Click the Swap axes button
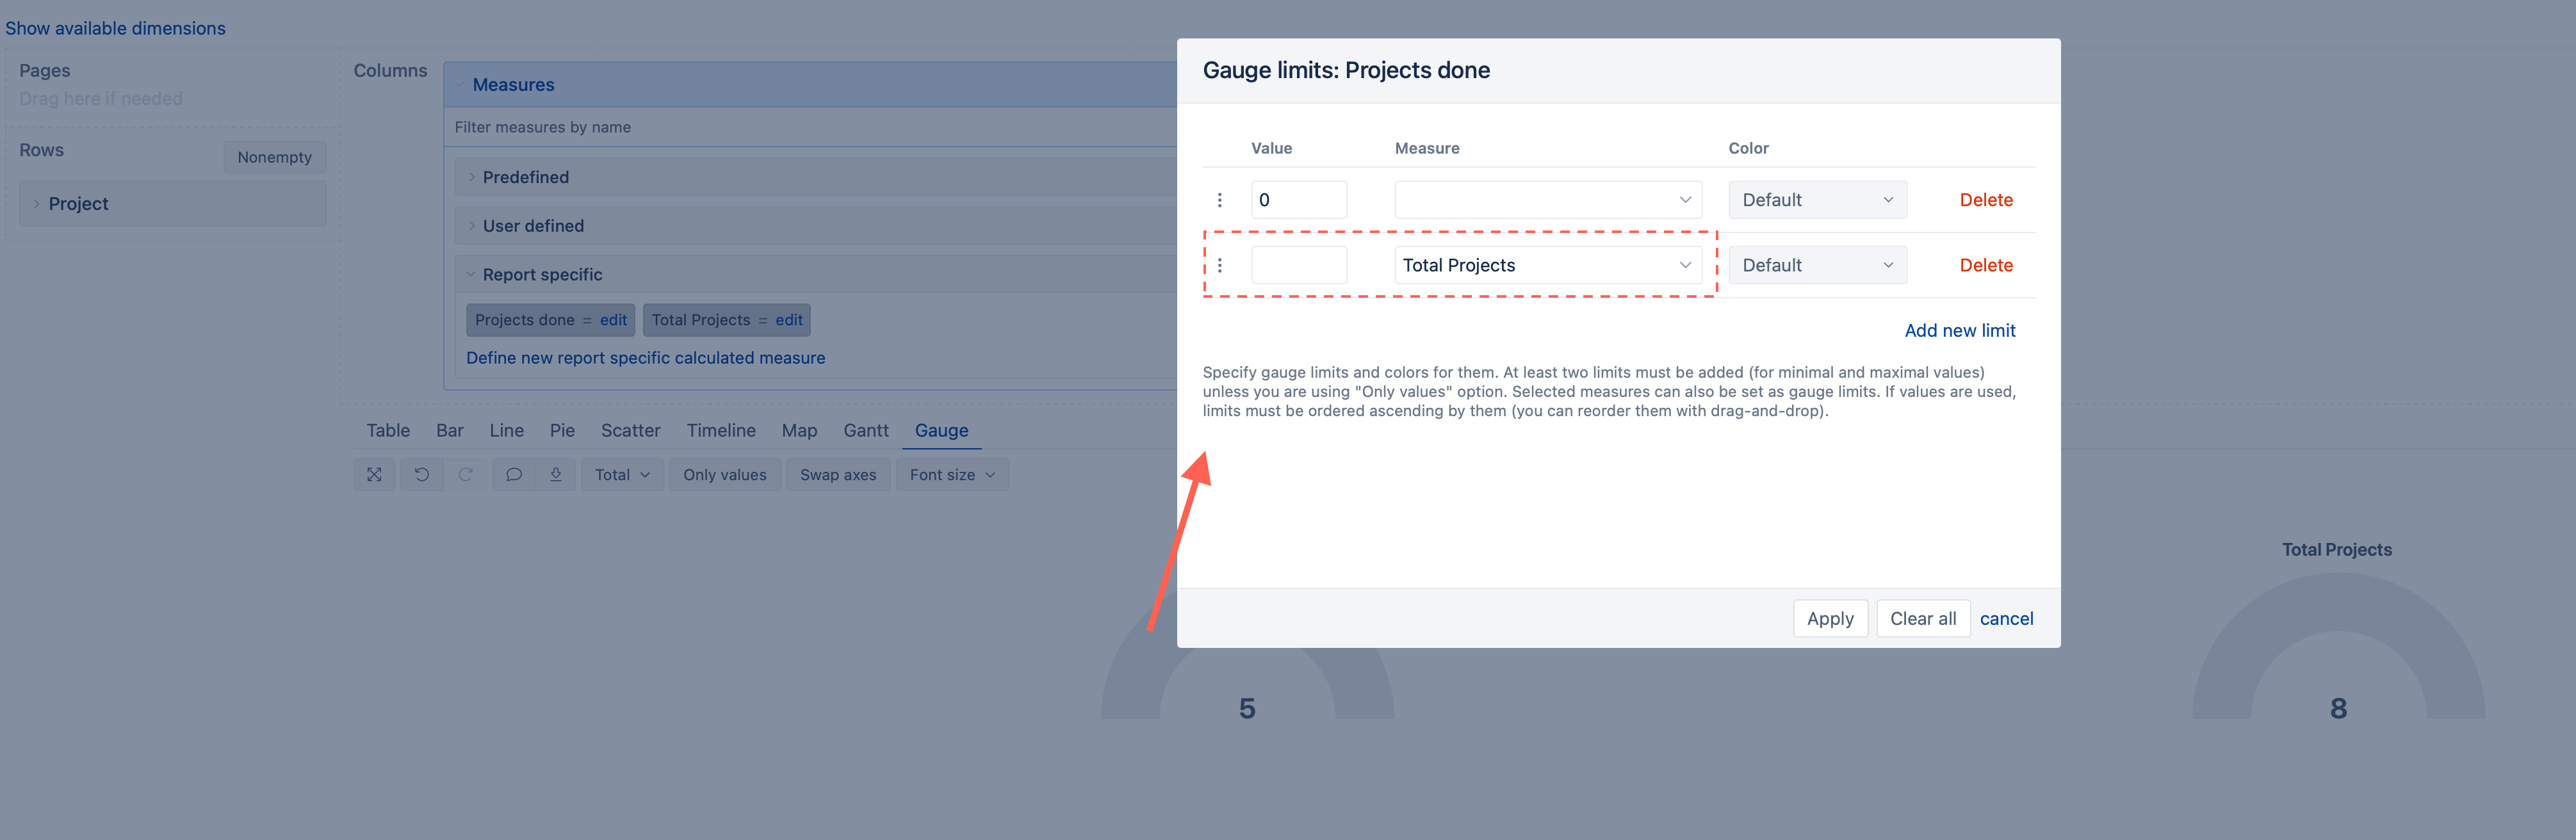This screenshot has height=840, width=2576. tap(838, 475)
